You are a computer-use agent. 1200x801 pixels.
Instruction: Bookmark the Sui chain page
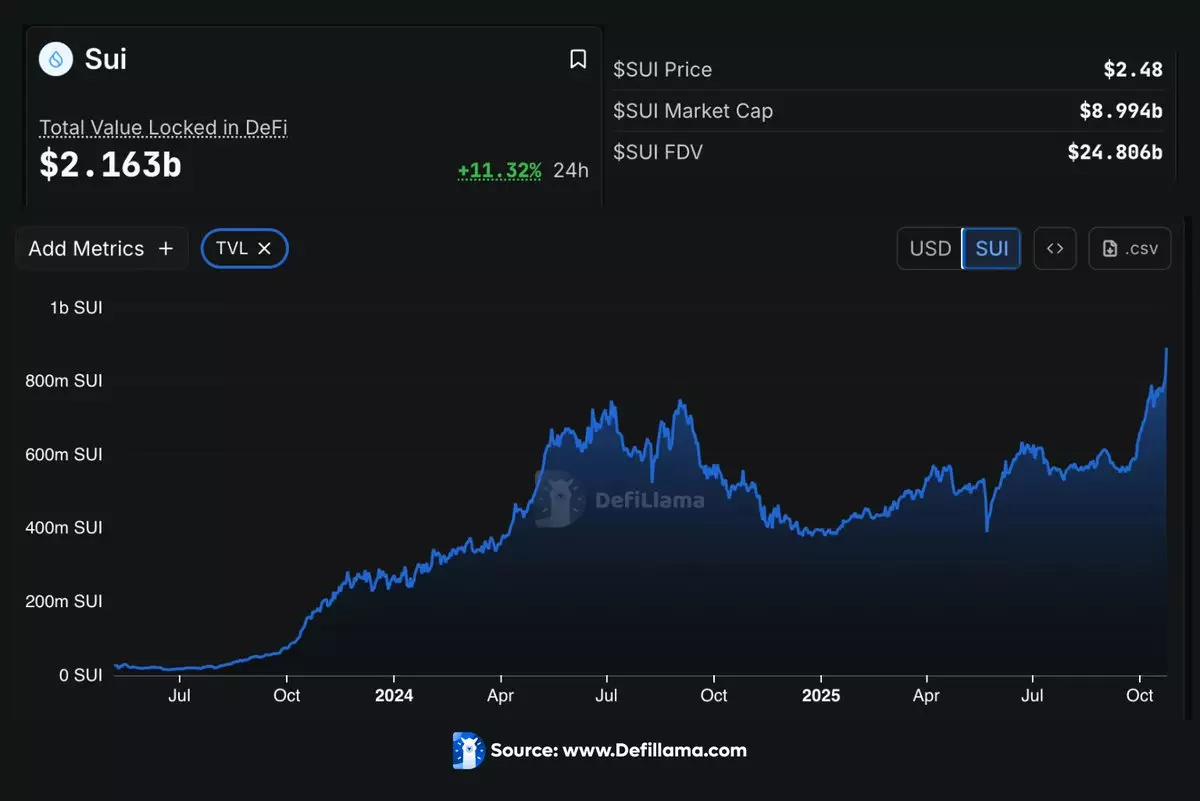point(577,60)
